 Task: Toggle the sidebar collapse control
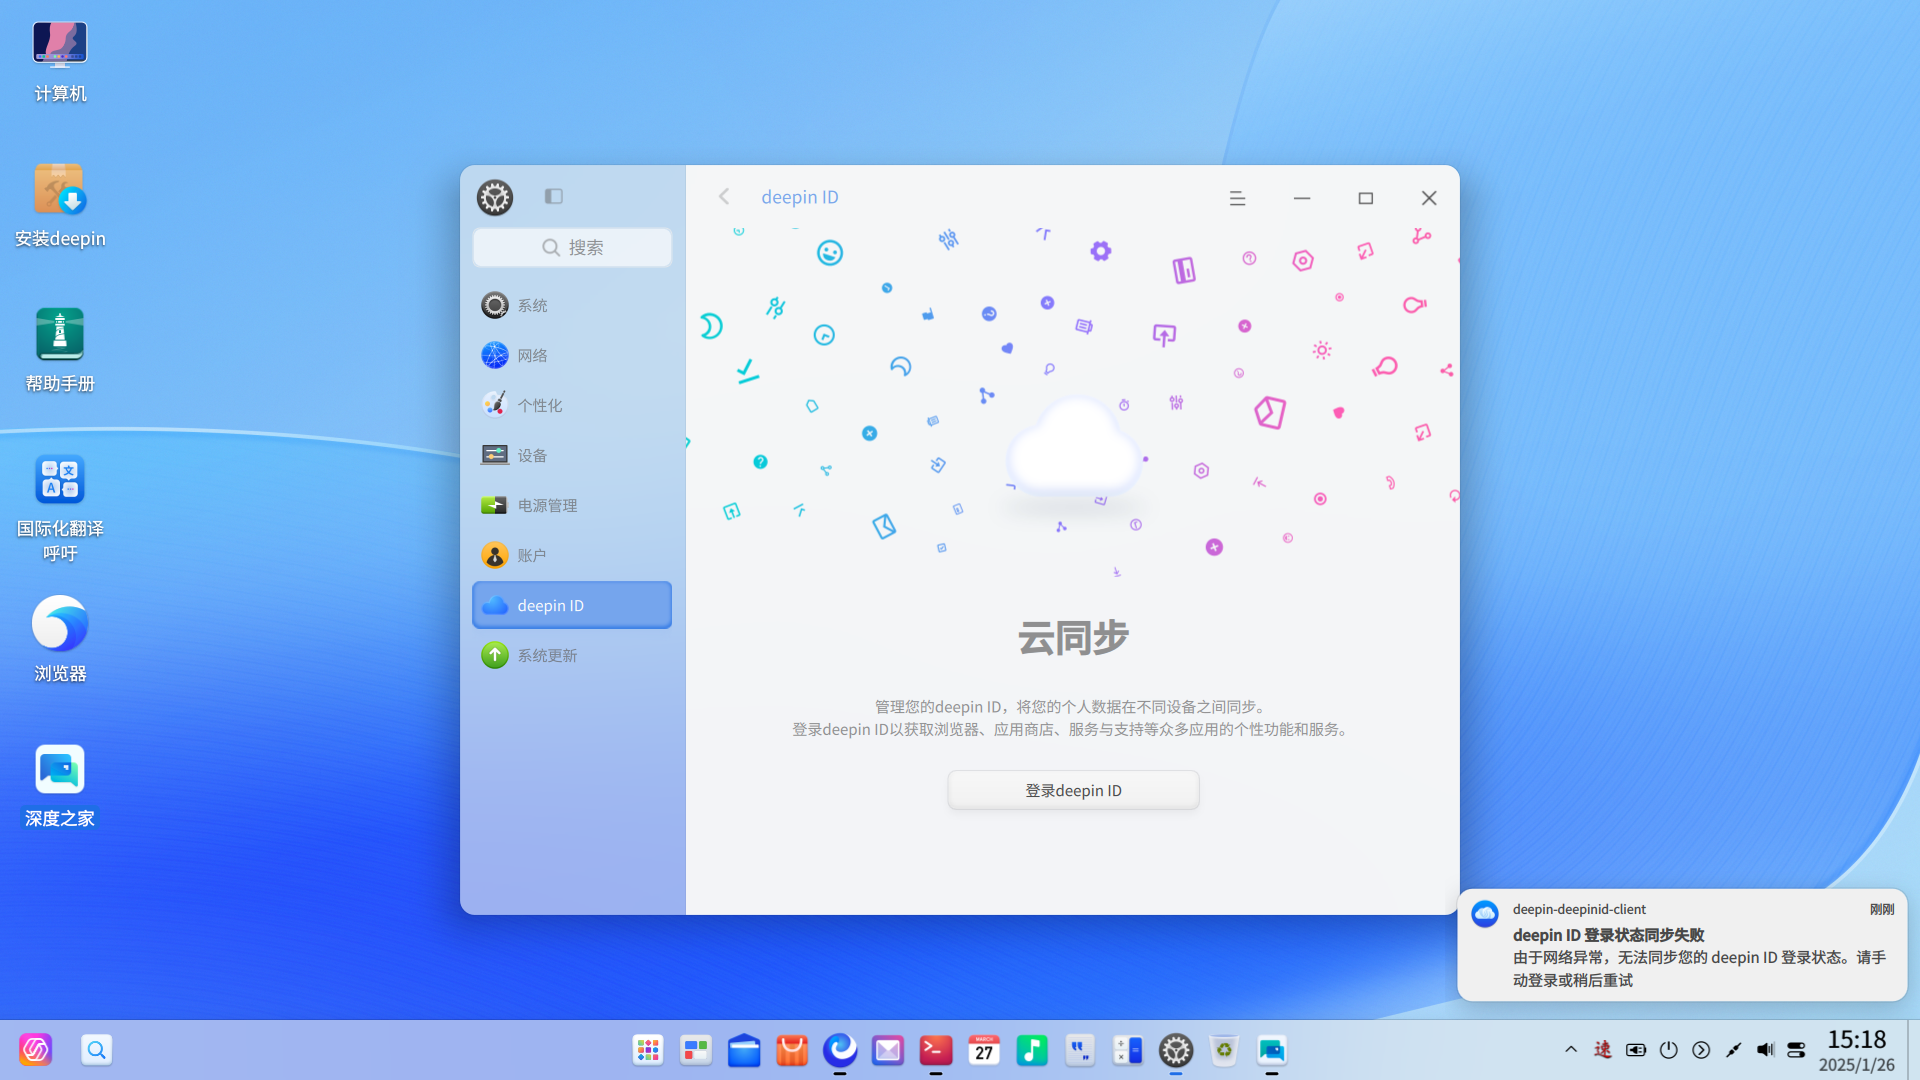[553, 197]
